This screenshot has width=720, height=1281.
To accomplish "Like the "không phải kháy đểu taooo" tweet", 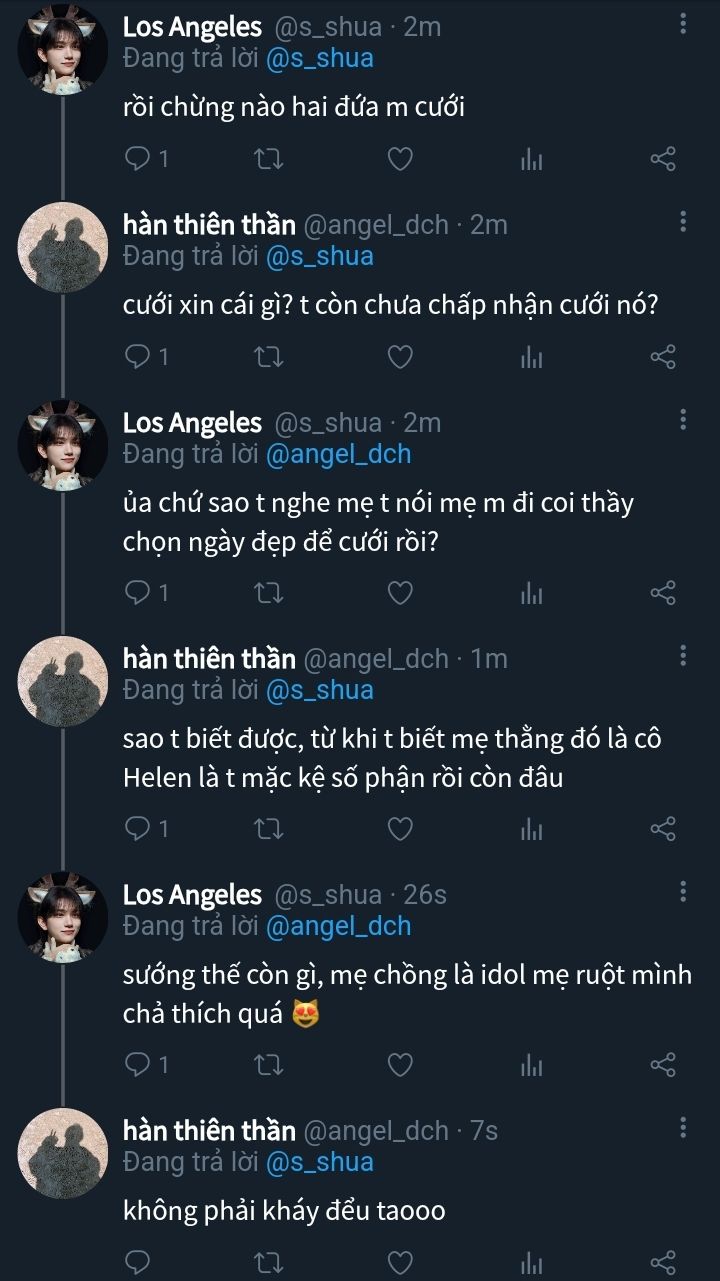I will [x=400, y=1262].
